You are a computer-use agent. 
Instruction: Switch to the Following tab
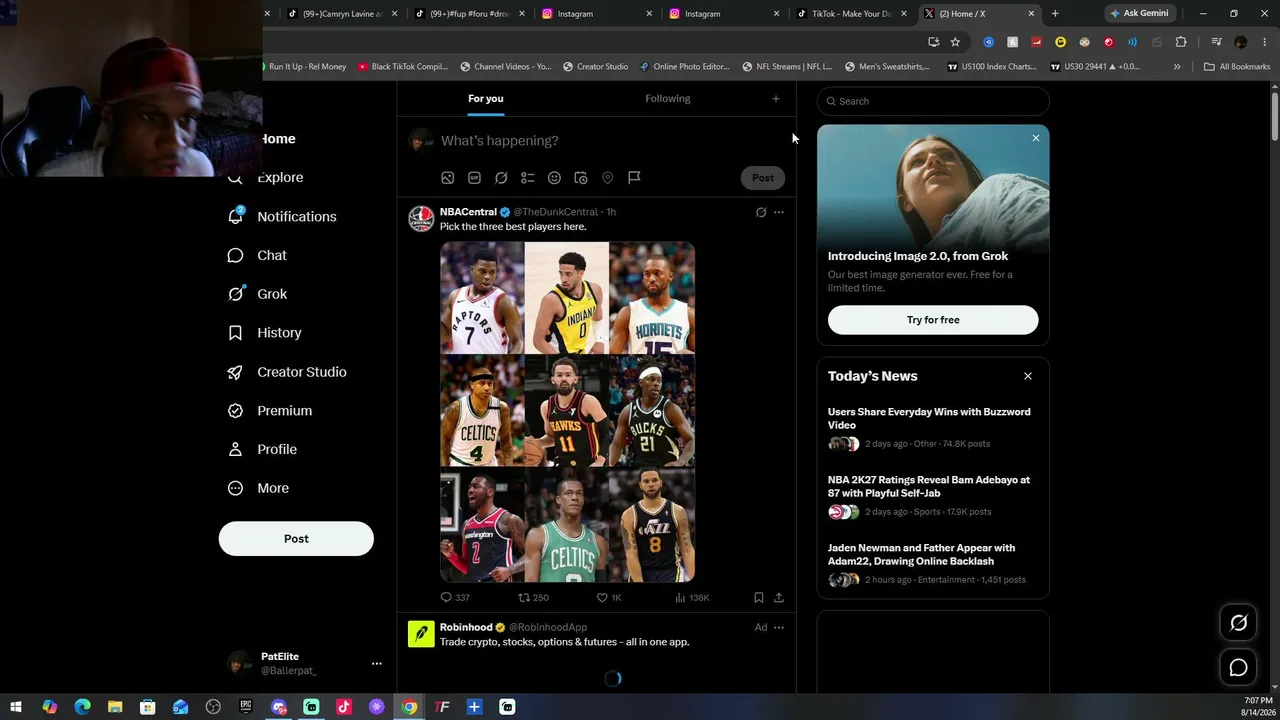pyautogui.click(x=668, y=99)
